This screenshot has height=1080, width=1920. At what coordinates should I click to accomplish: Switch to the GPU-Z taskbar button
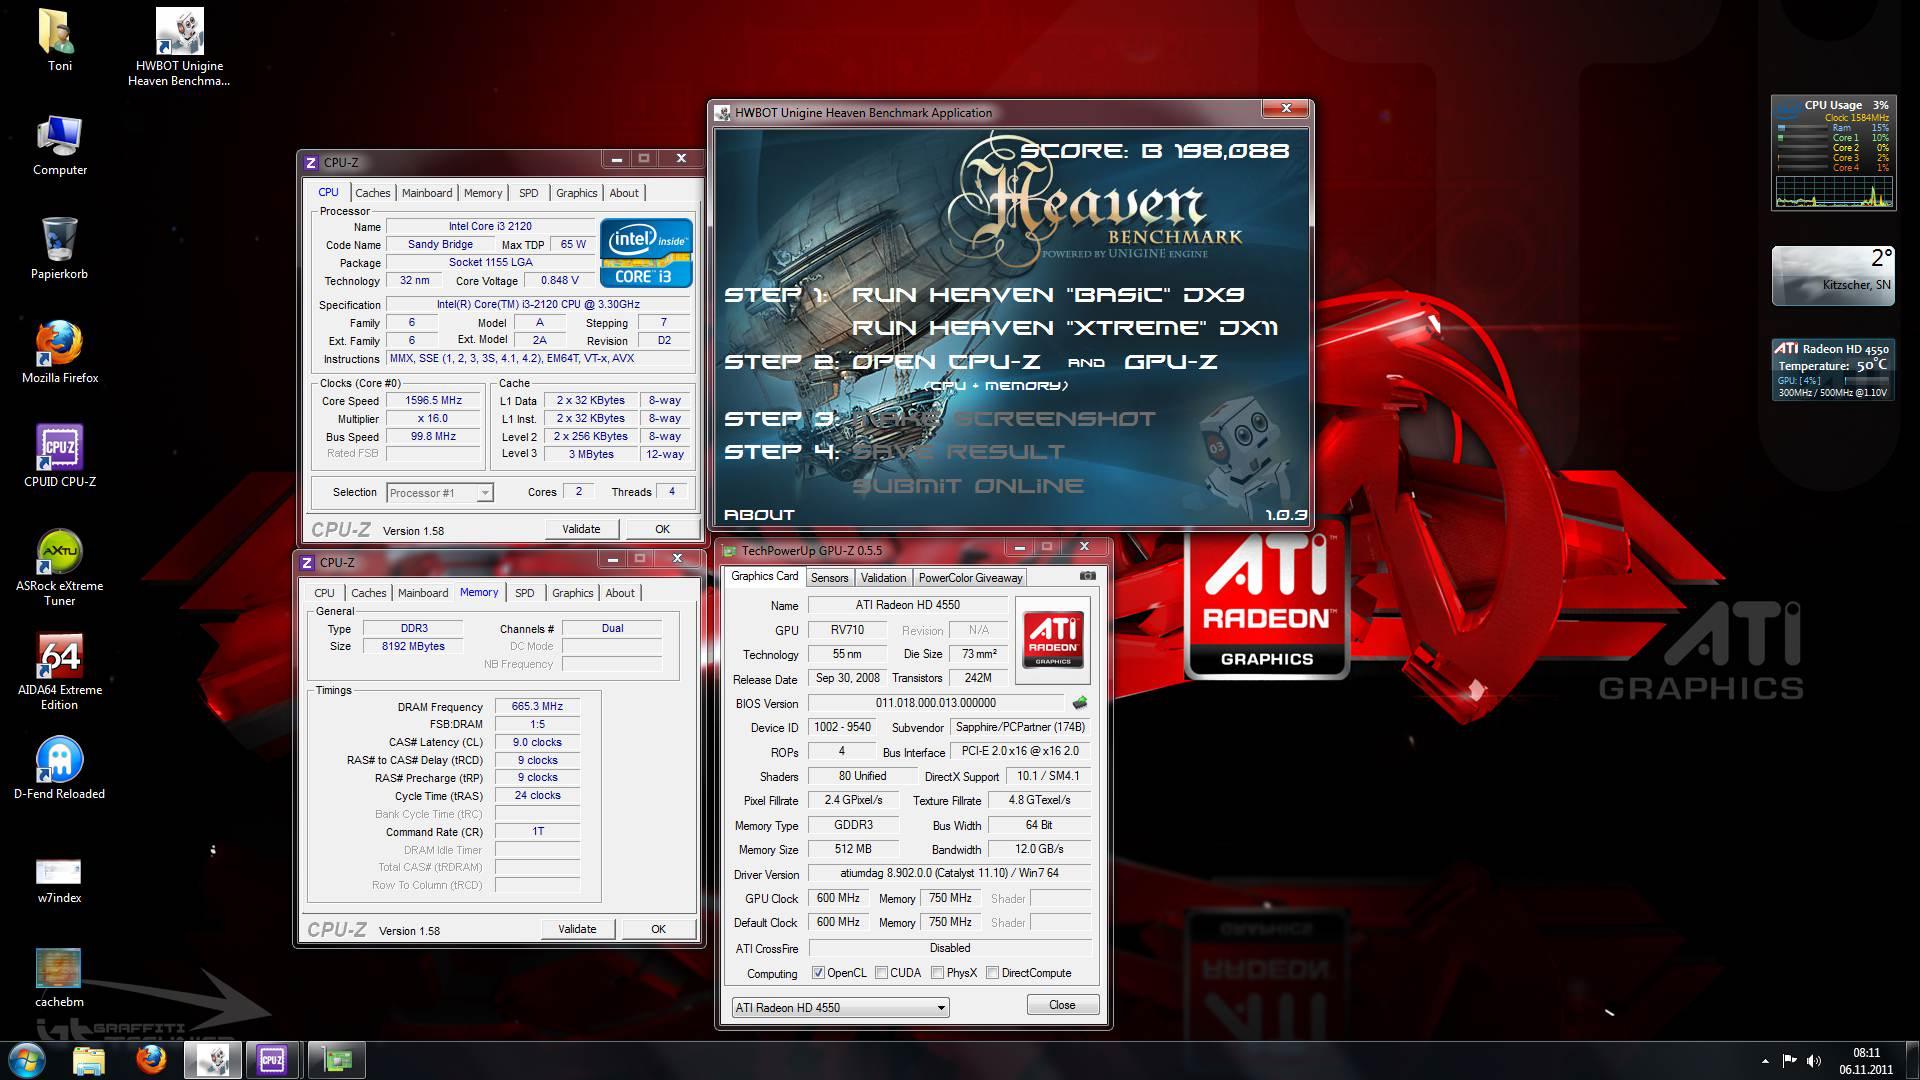click(337, 1060)
